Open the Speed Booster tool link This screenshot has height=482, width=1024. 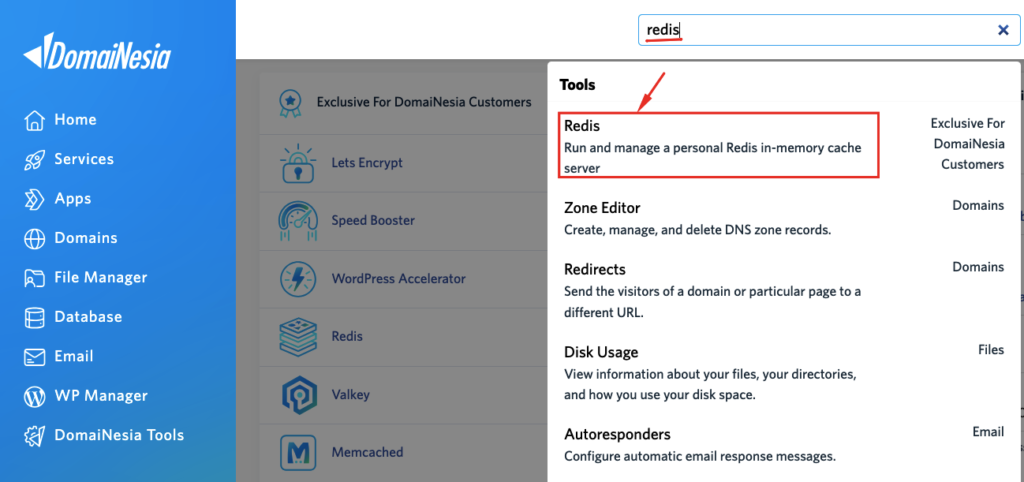373,221
